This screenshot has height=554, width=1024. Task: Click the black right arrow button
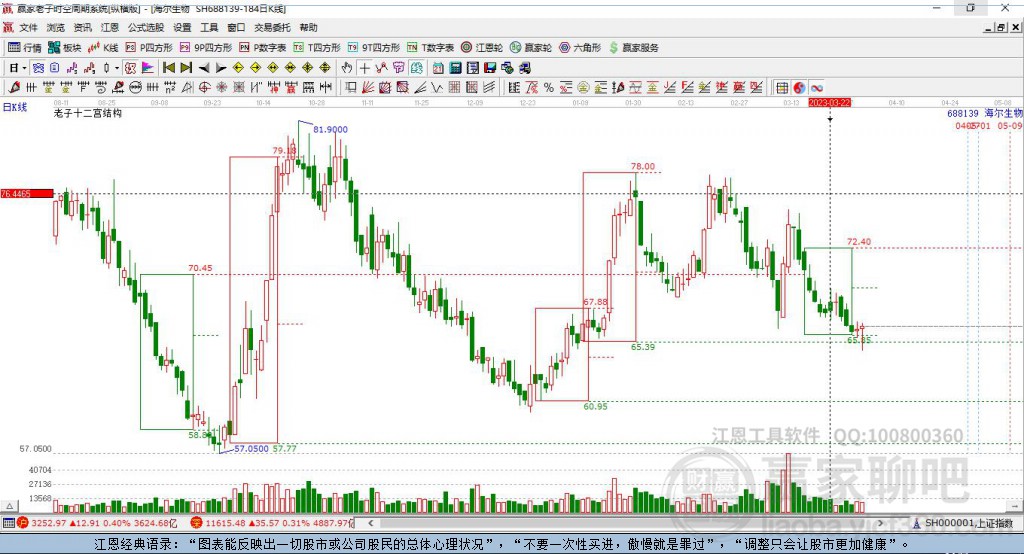pos(221,68)
